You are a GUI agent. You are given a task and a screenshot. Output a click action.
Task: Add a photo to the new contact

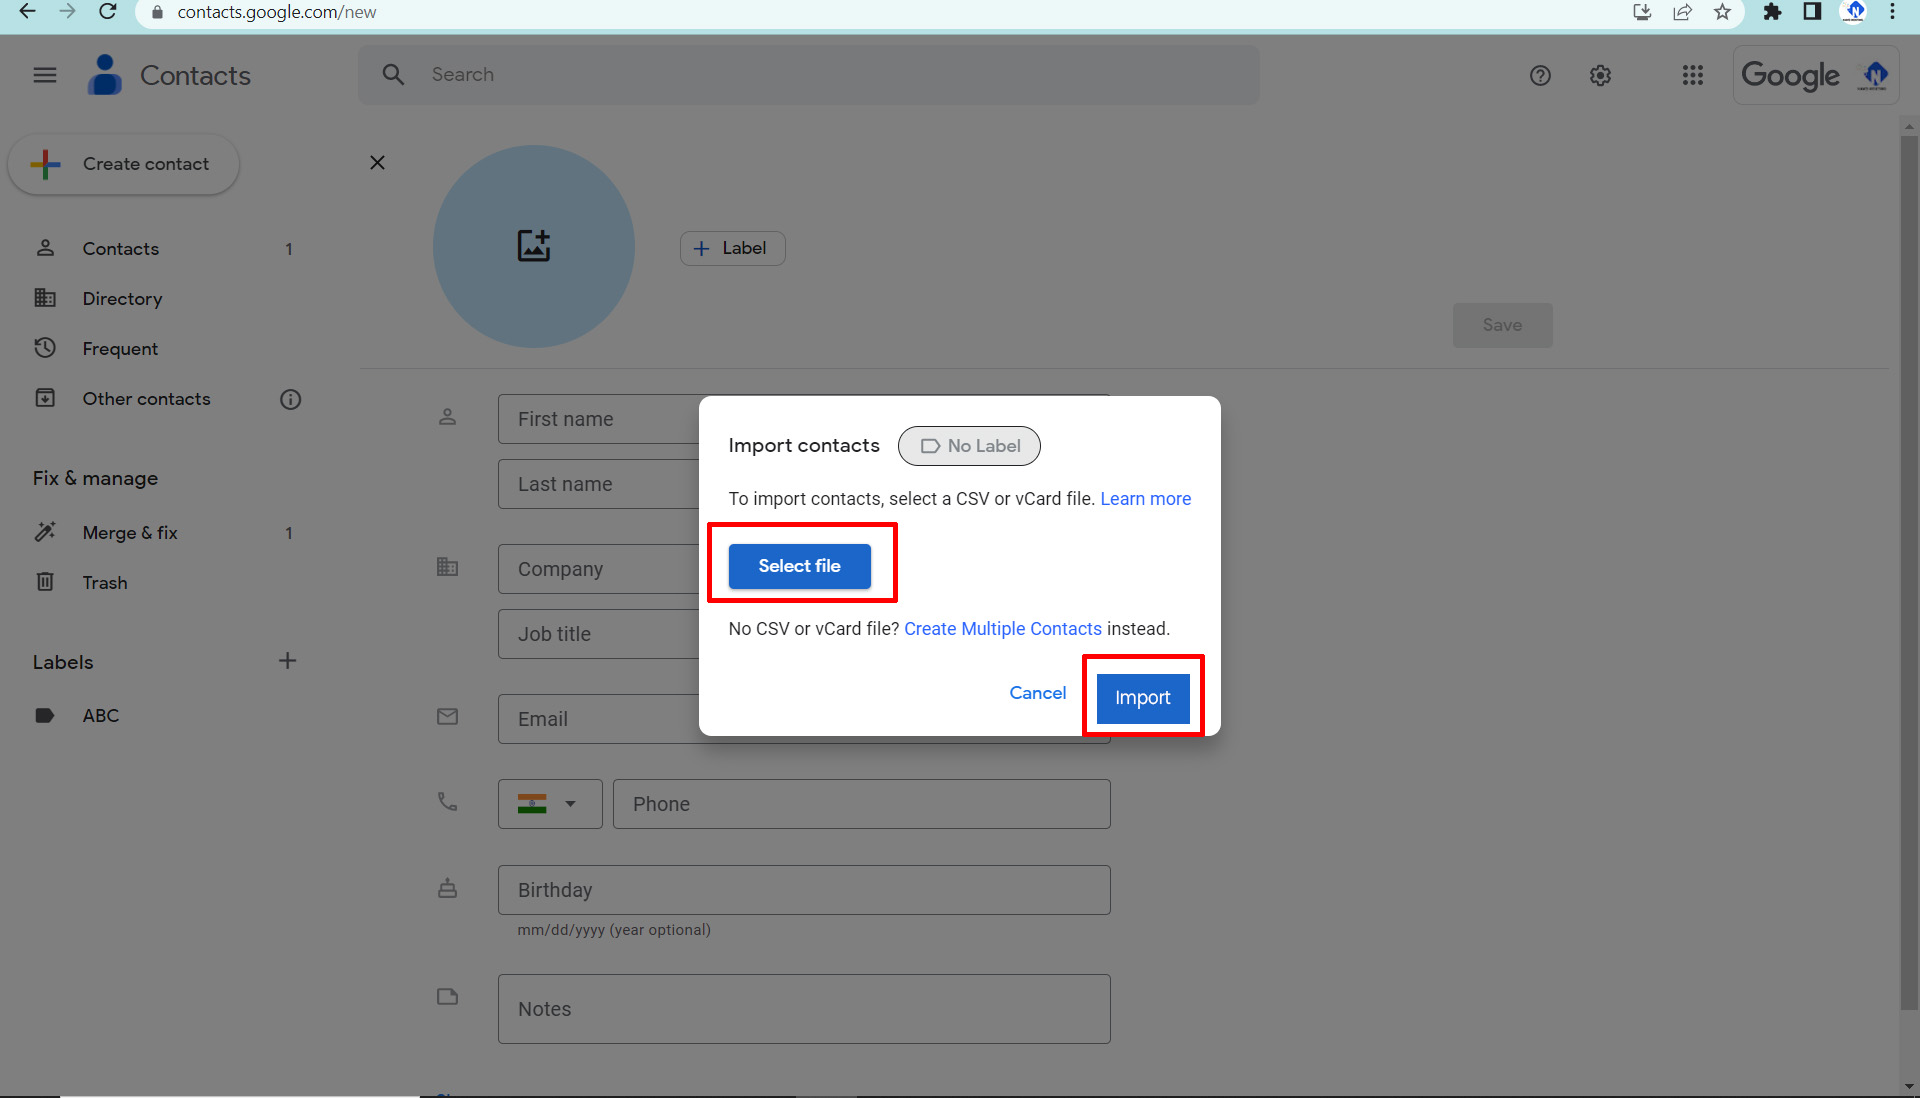click(534, 246)
